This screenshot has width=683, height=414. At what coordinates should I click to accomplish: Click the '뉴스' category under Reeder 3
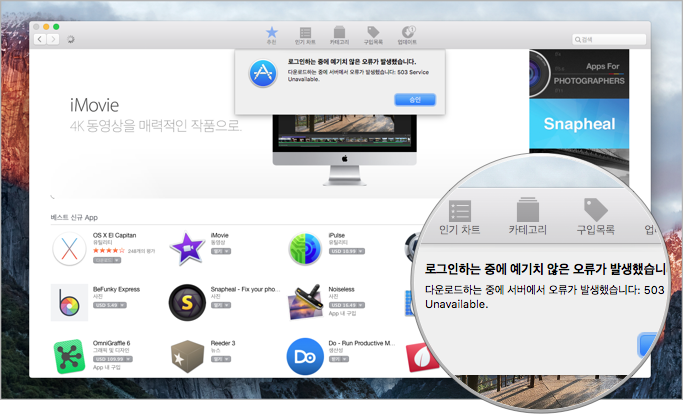216,350
